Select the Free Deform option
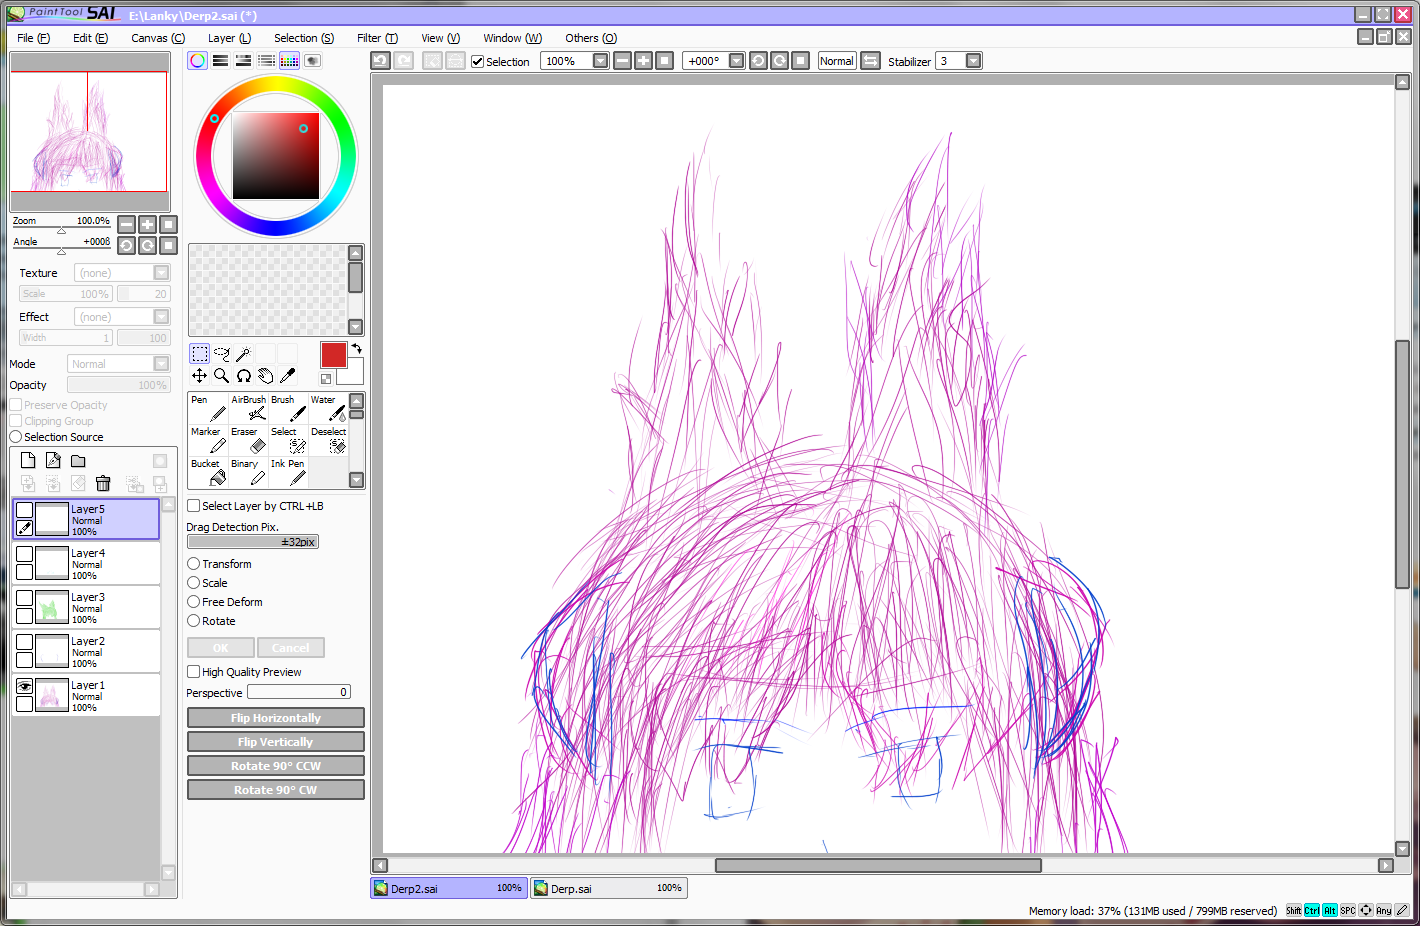Viewport: 1420px width, 926px height. pos(194,602)
